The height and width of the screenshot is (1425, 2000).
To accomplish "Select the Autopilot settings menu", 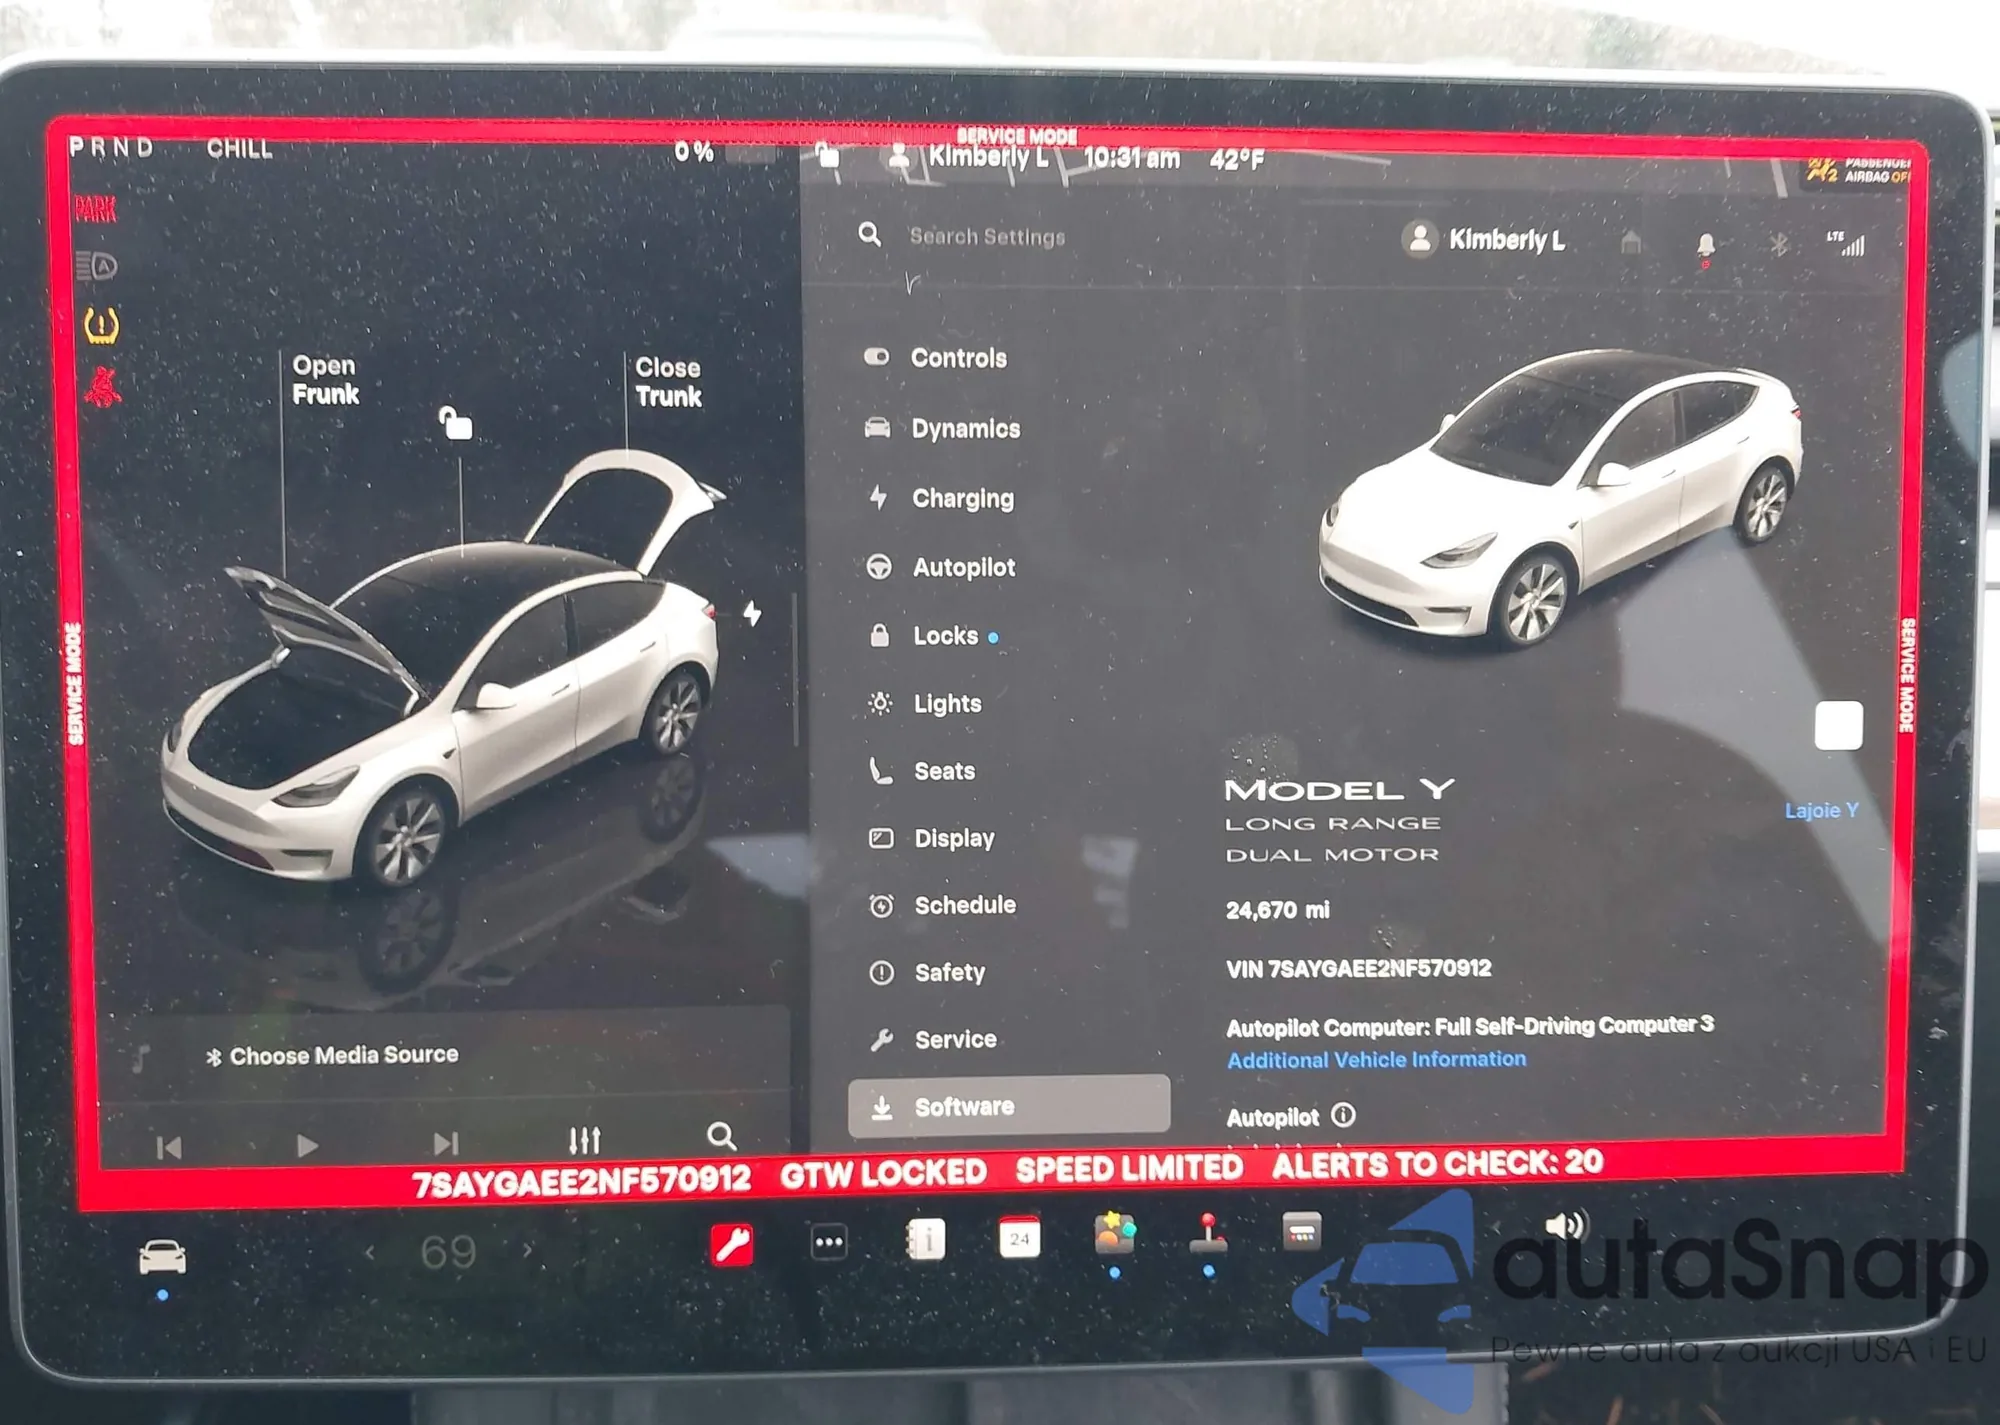I will pyautogui.click(x=963, y=568).
